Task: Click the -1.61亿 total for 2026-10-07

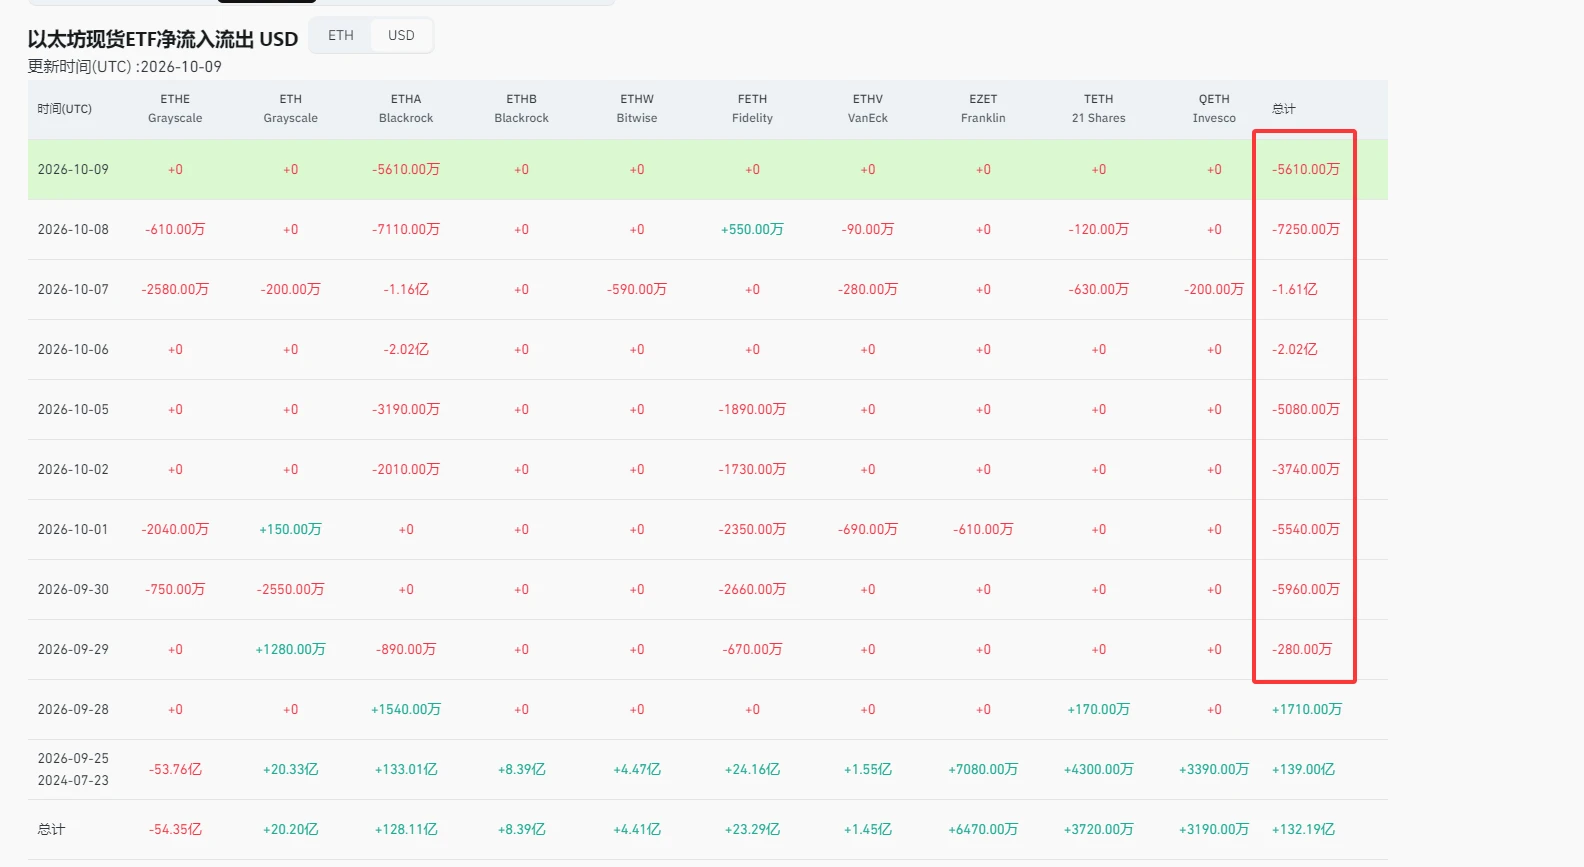Action: (1295, 290)
